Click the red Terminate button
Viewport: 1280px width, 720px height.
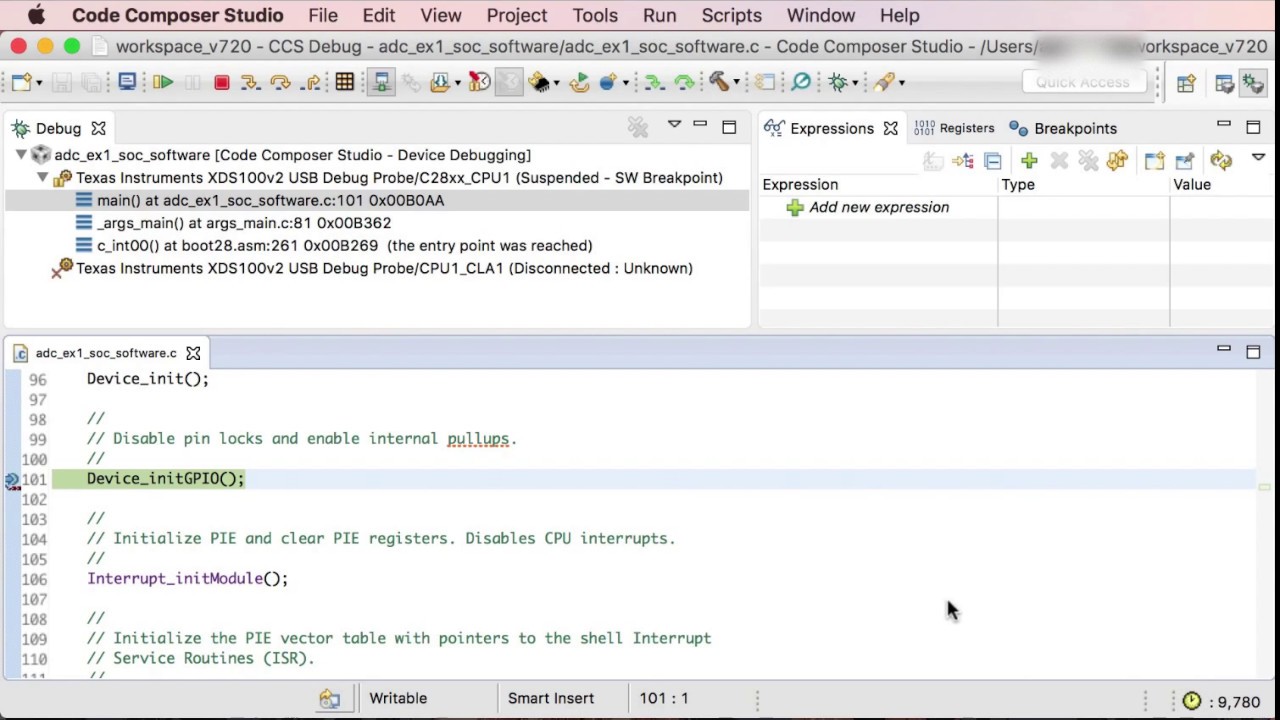coord(222,83)
